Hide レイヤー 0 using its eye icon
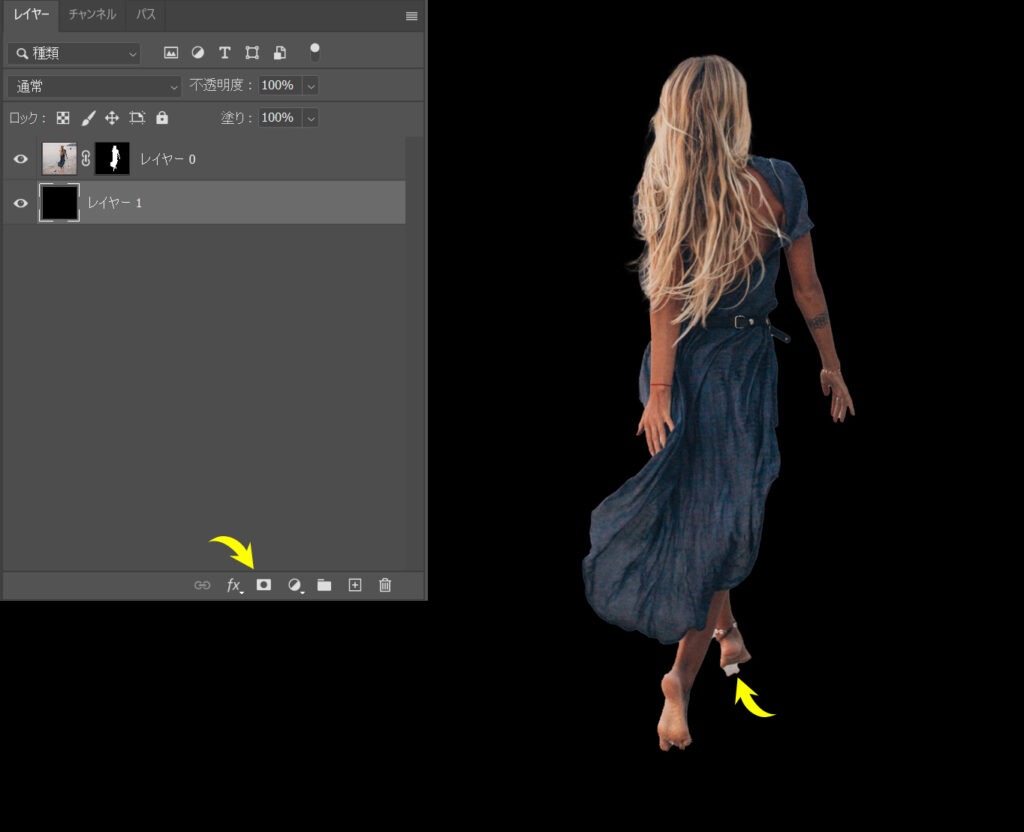 click(21, 159)
